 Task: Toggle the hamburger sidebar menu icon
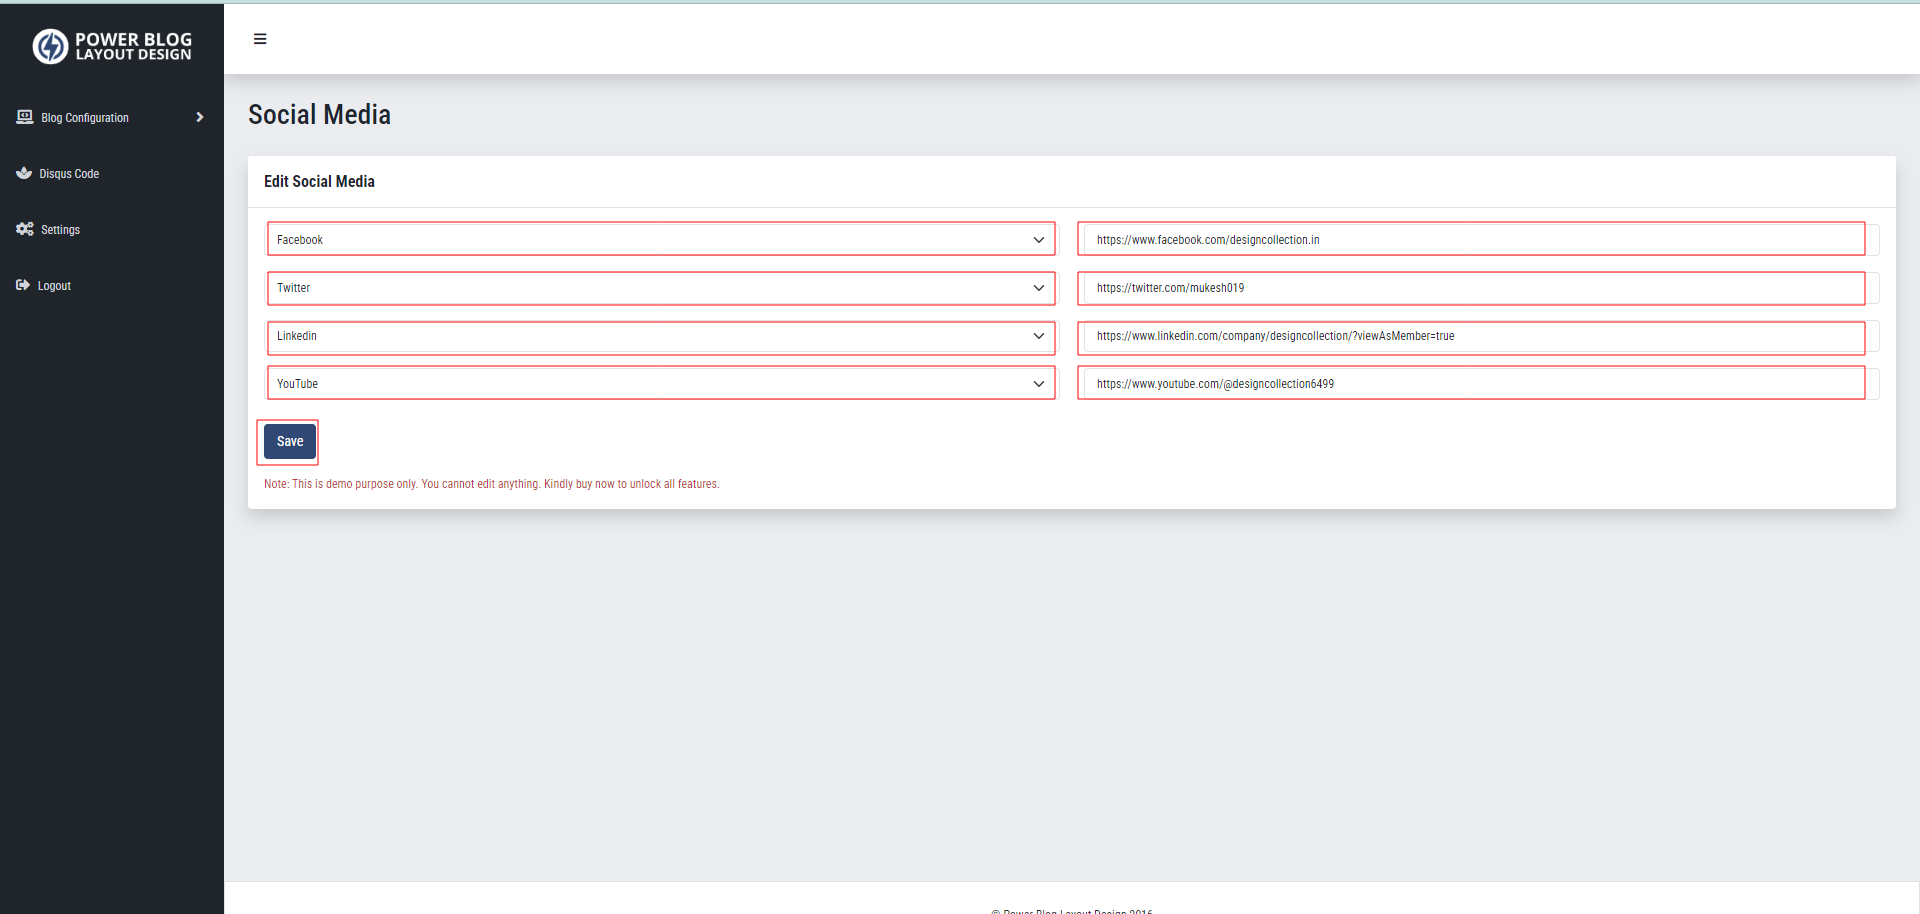pos(260,39)
